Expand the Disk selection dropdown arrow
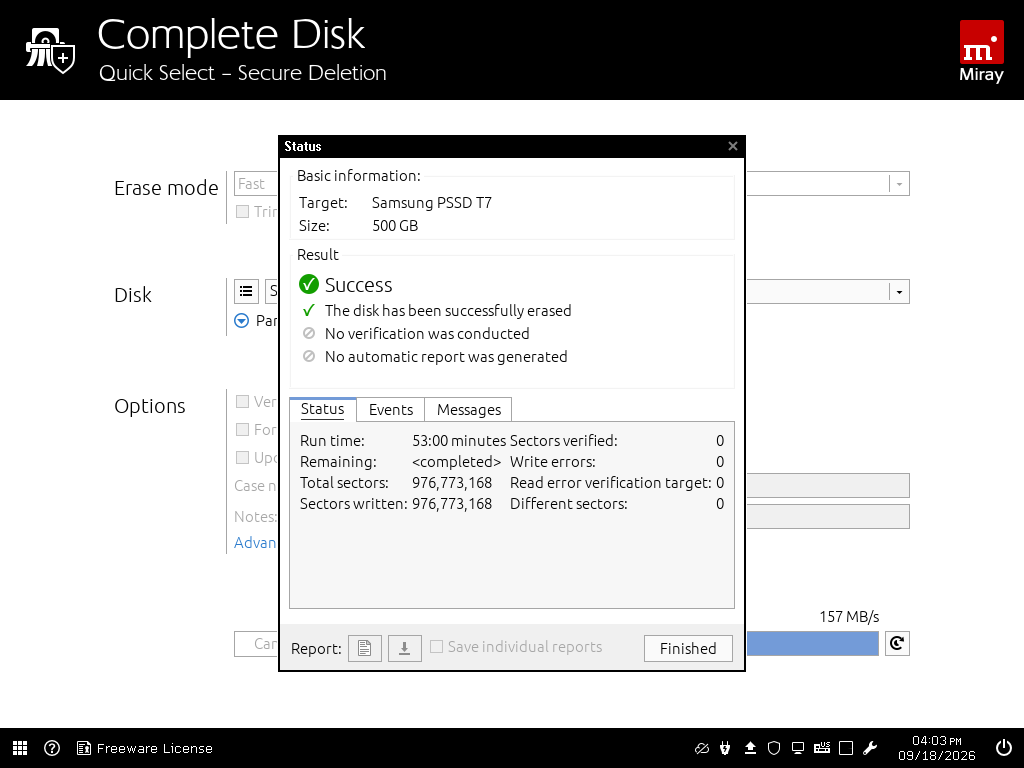The height and width of the screenshot is (768, 1024). tap(899, 292)
